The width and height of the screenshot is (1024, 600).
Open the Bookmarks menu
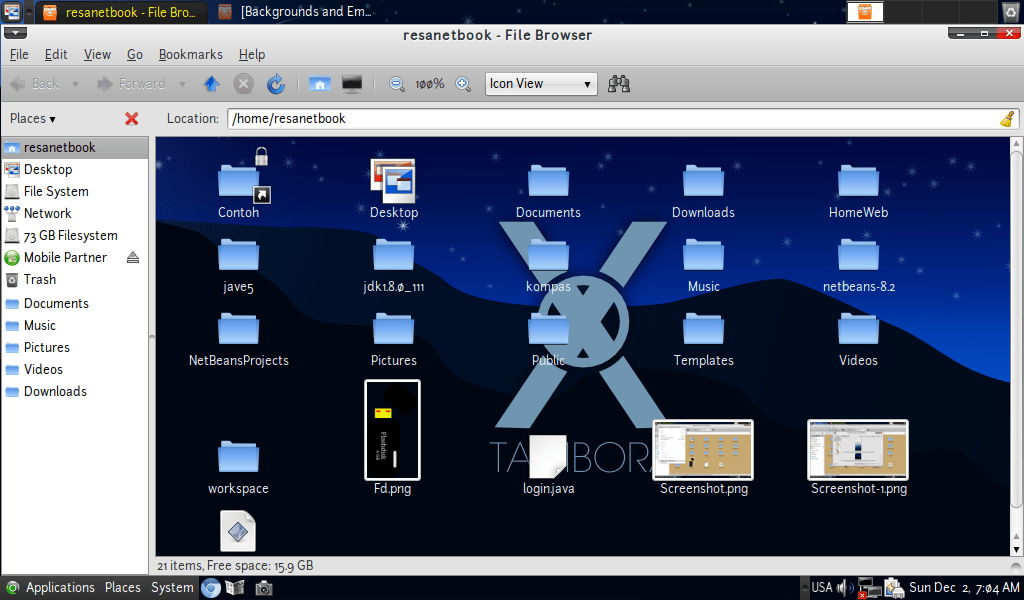(x=190, y=54)
